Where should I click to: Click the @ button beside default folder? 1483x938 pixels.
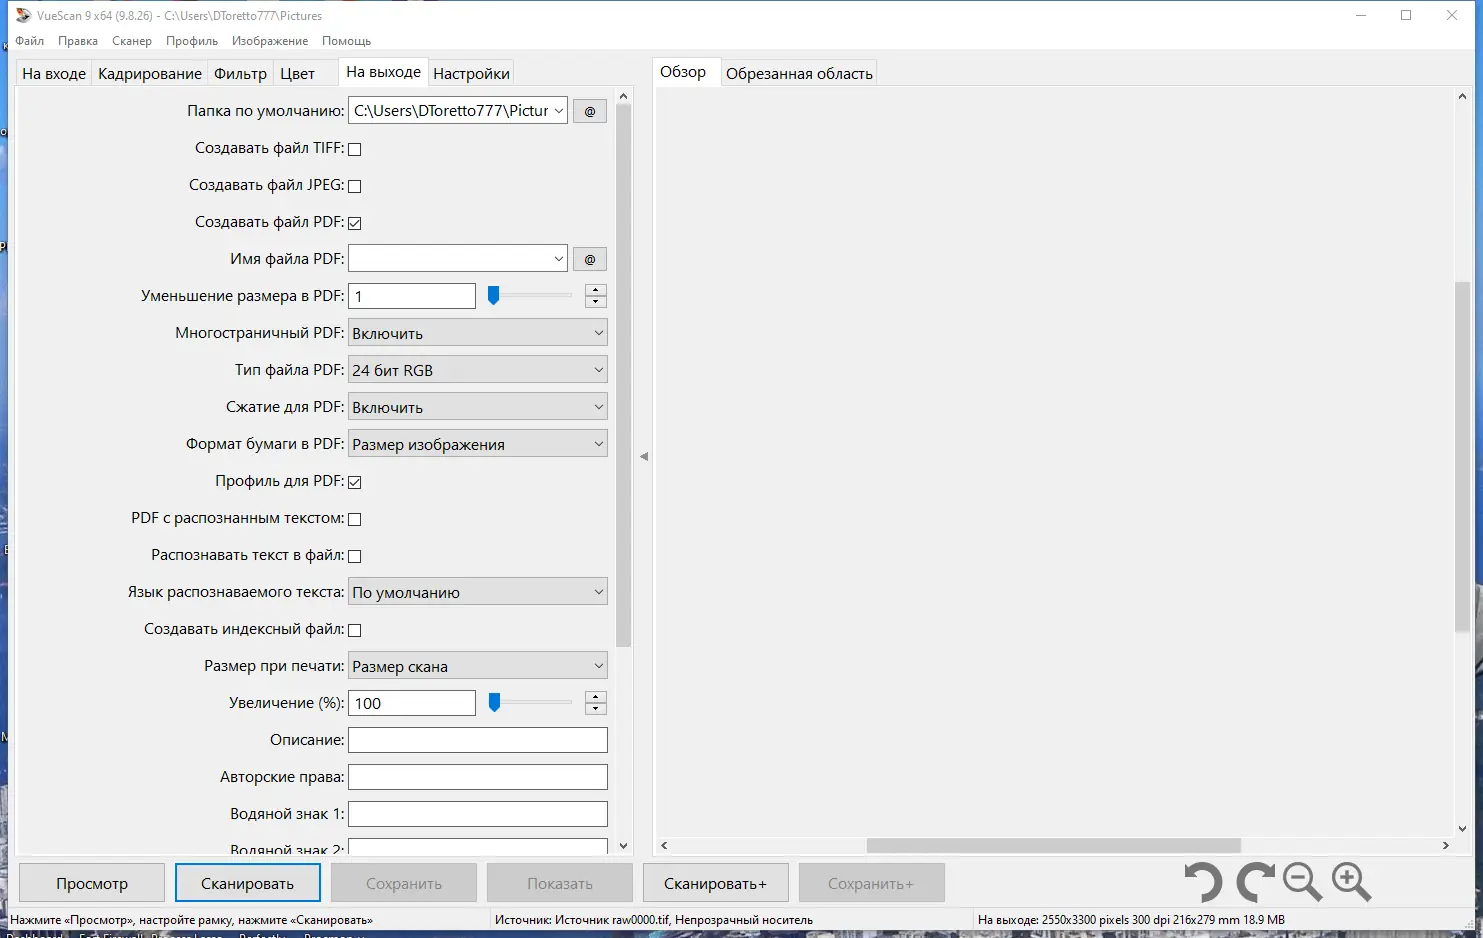(590, 111)
